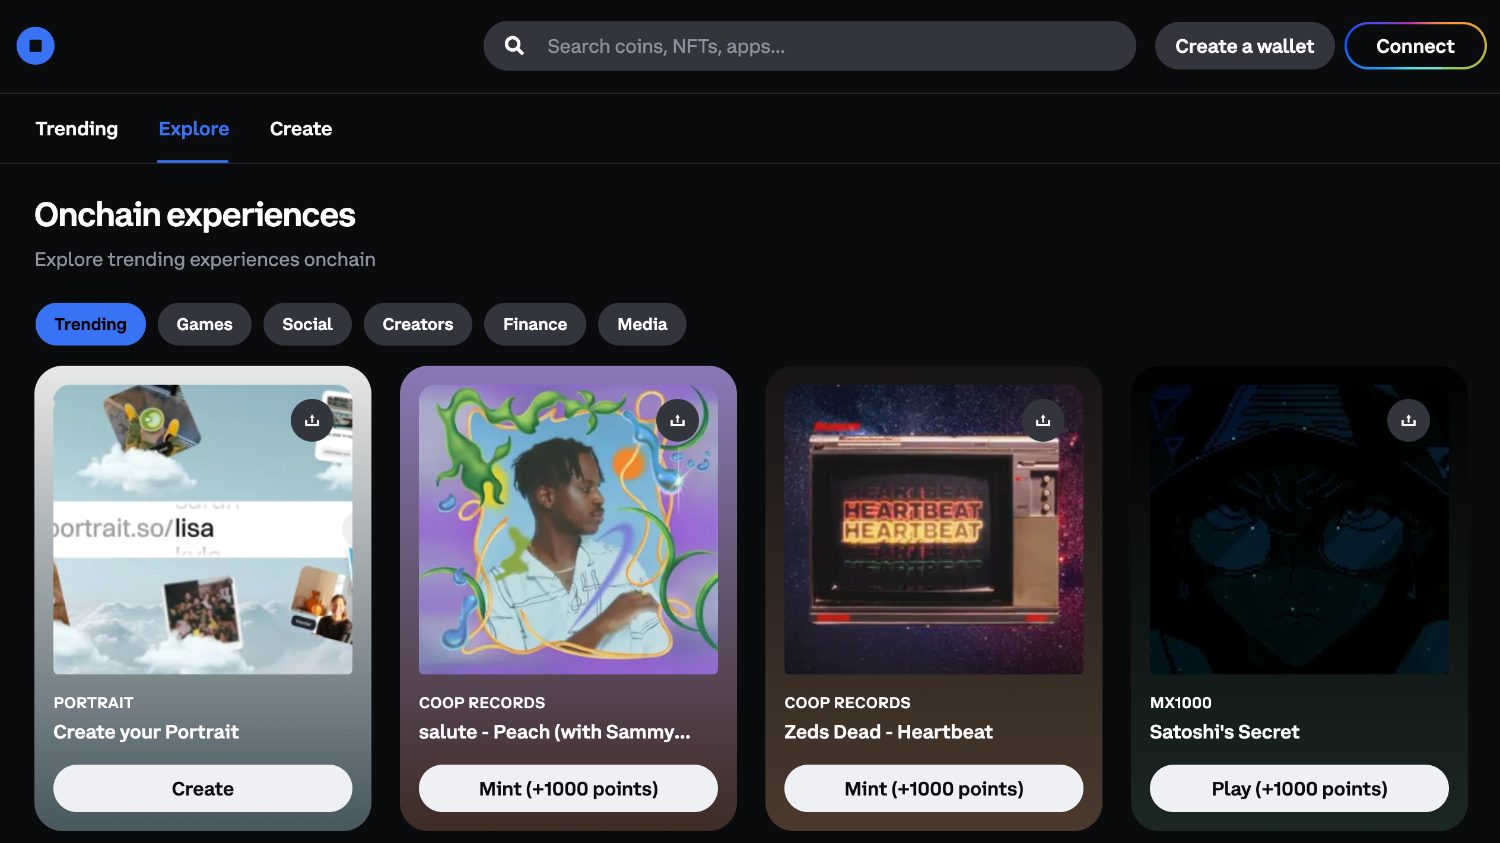The width and height of the screenshot is (1500, 843).
Task: Select the Finance filter chip
Action: pyautogui.click(x=535, y=324)
